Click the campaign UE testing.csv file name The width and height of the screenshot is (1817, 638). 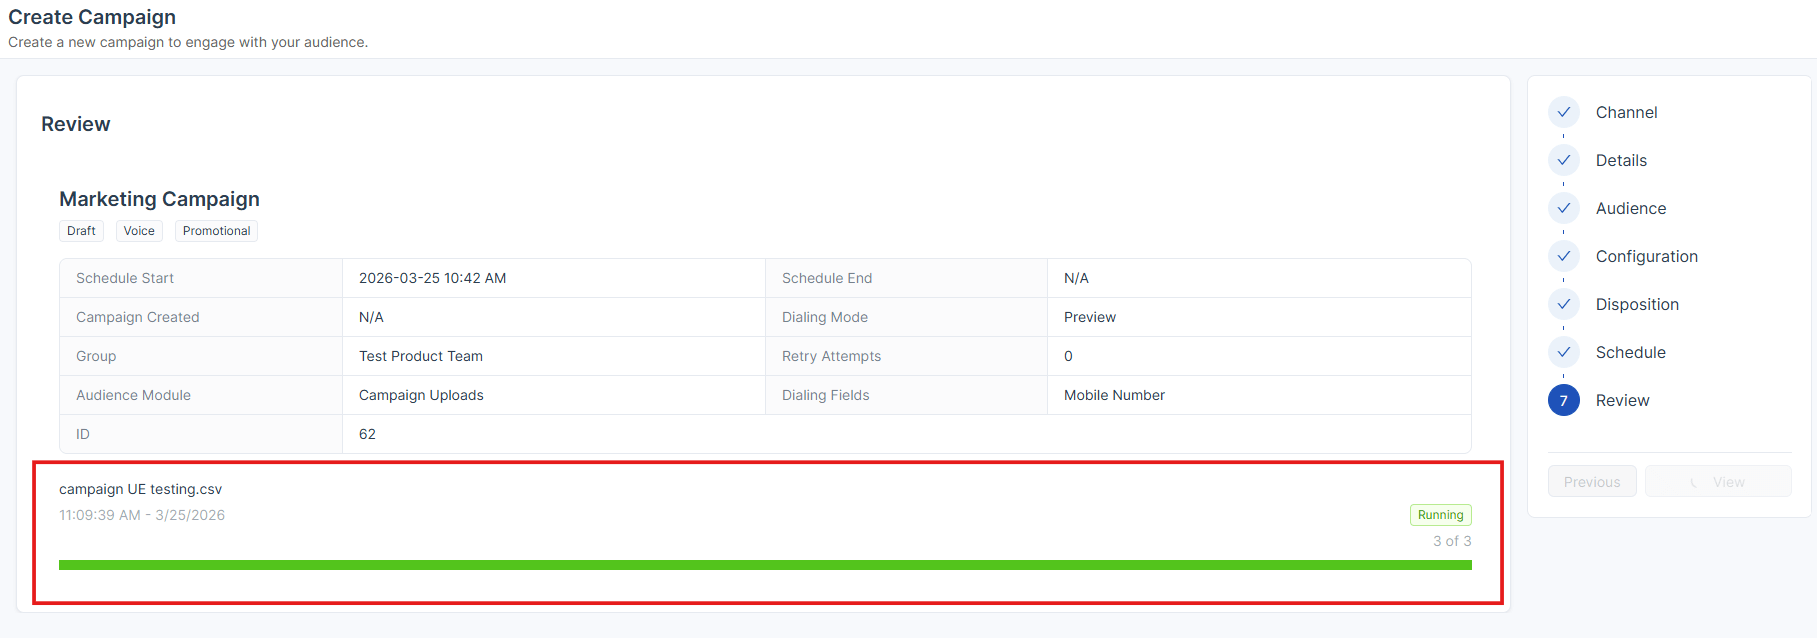point(140,489)
